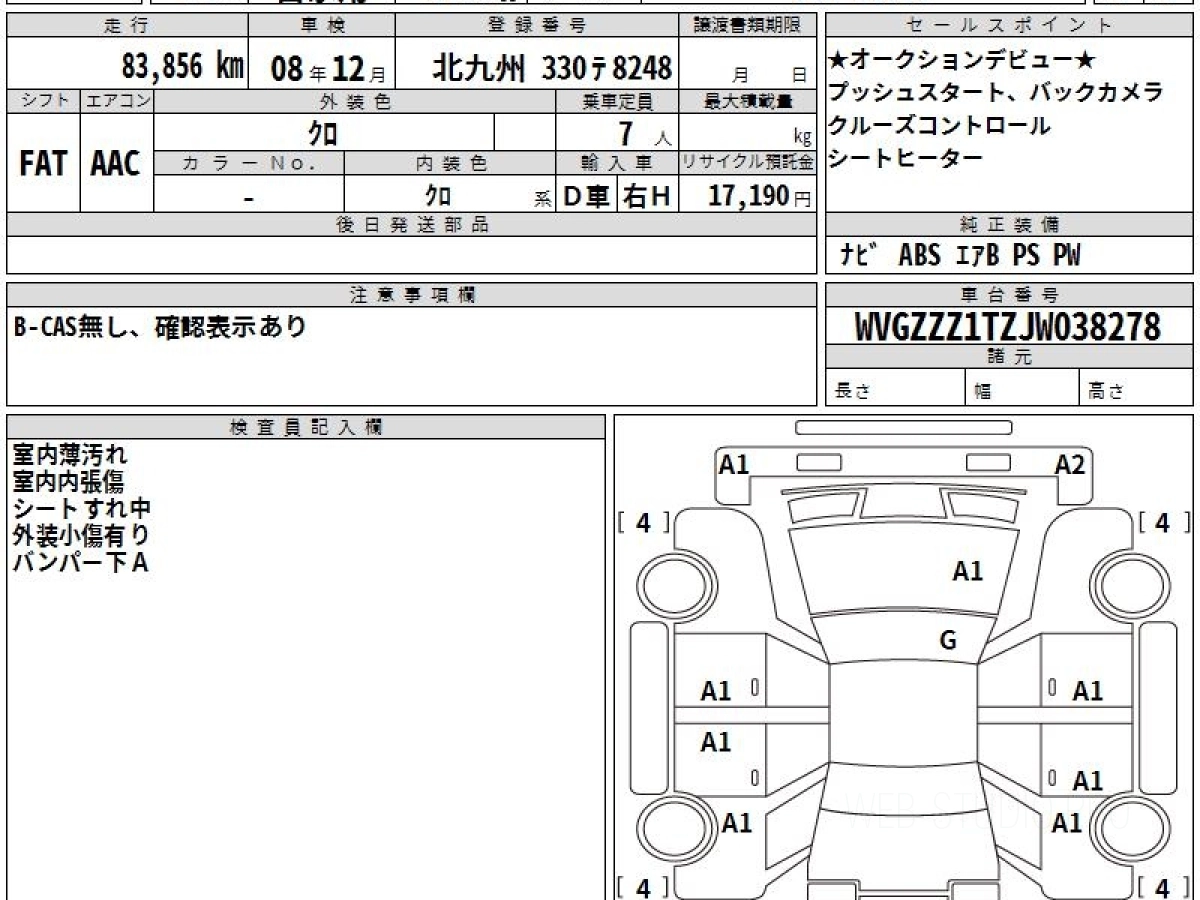This screenshot has width=1200, height=900.
Task: Select inspector note 室内内張傷
Action: tap(69, 482)
